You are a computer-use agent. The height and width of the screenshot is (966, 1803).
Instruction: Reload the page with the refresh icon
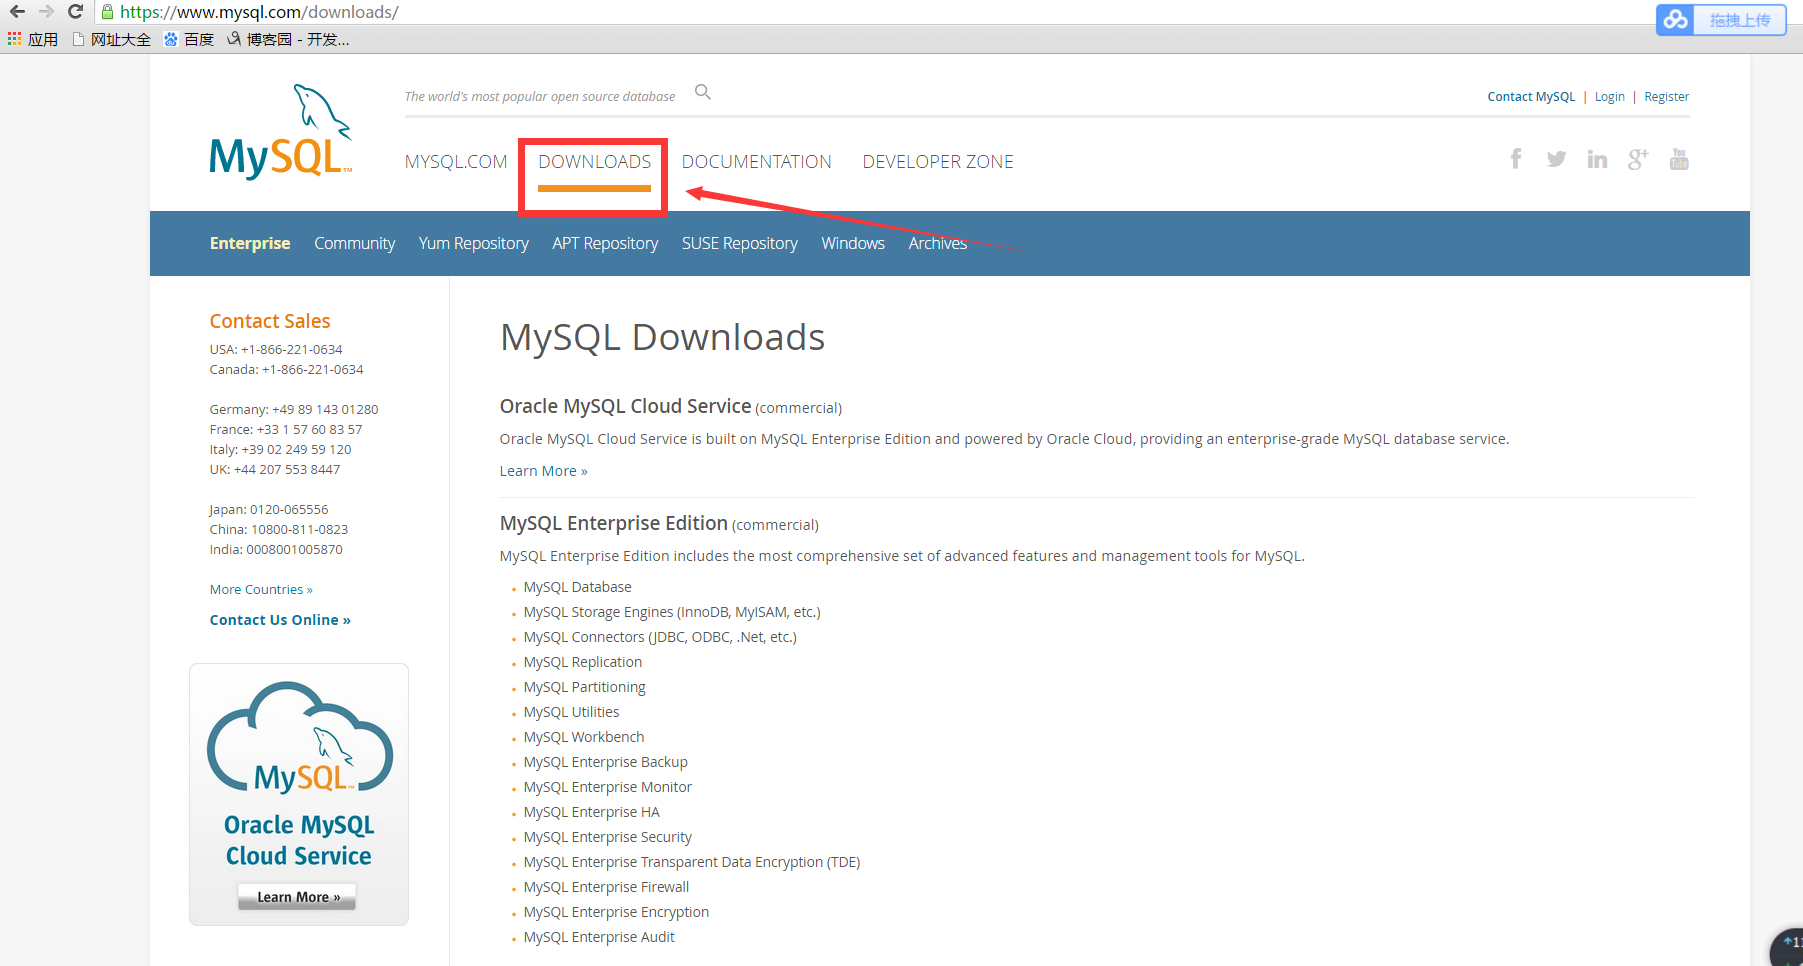(75, 12)
